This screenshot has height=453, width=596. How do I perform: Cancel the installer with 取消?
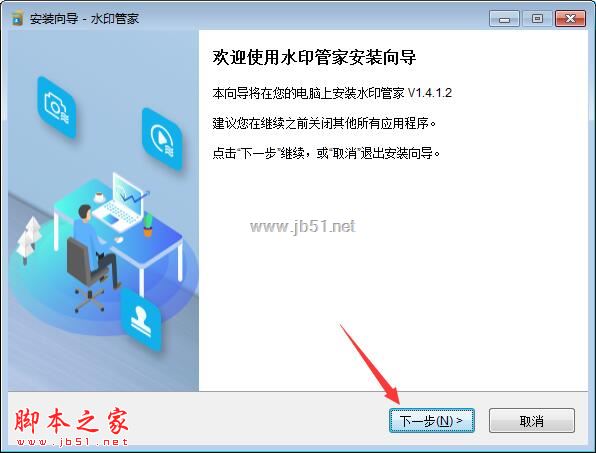(x=532, y=421)
